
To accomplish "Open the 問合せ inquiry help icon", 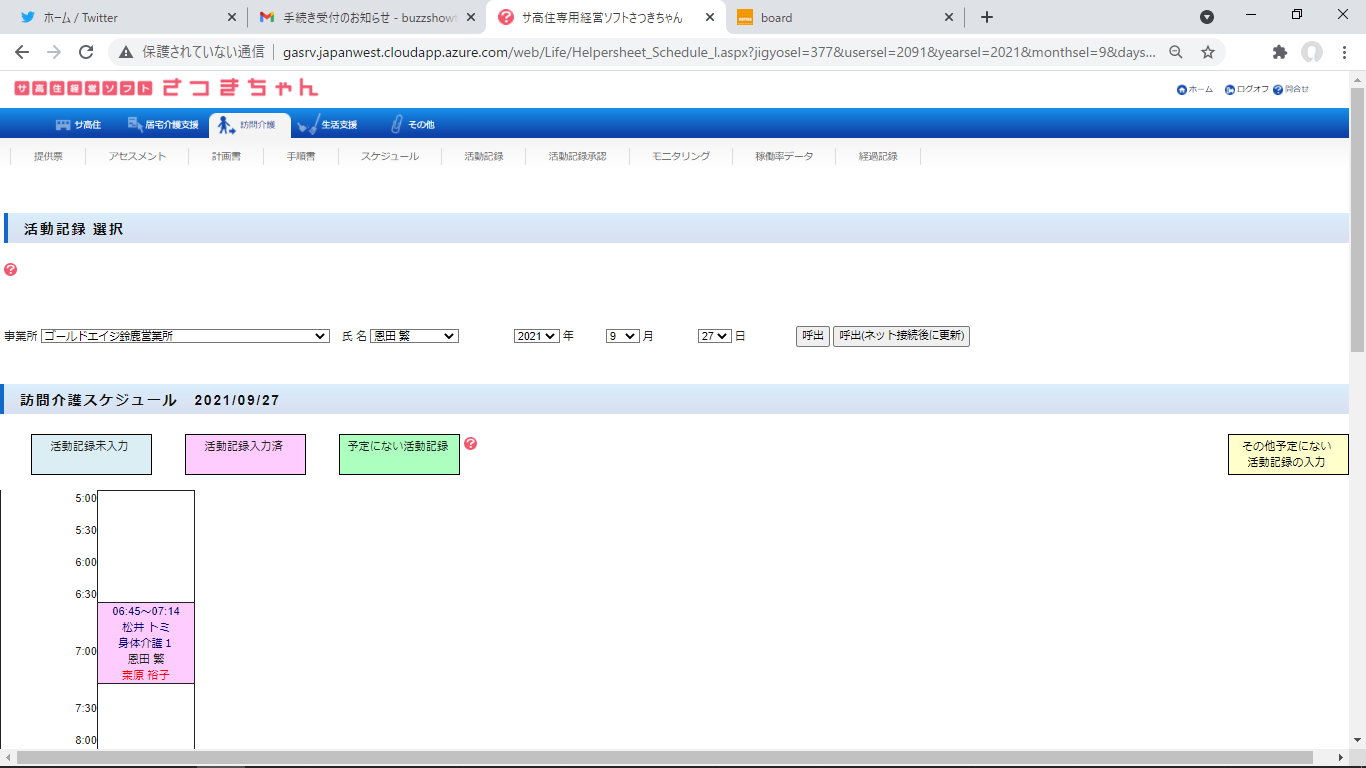I will coord(1278,90).
